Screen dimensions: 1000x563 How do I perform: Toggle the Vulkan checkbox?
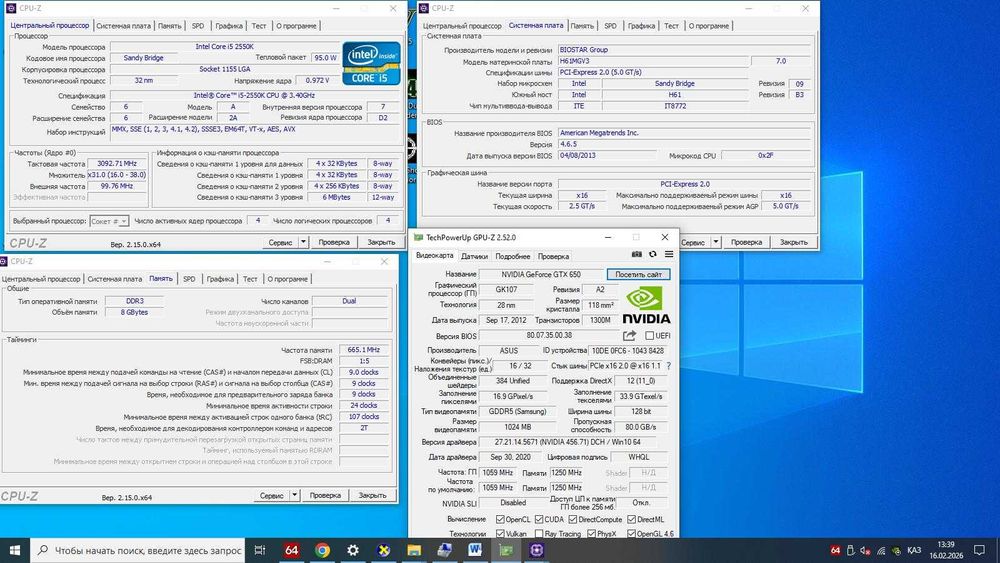(501, 534)
